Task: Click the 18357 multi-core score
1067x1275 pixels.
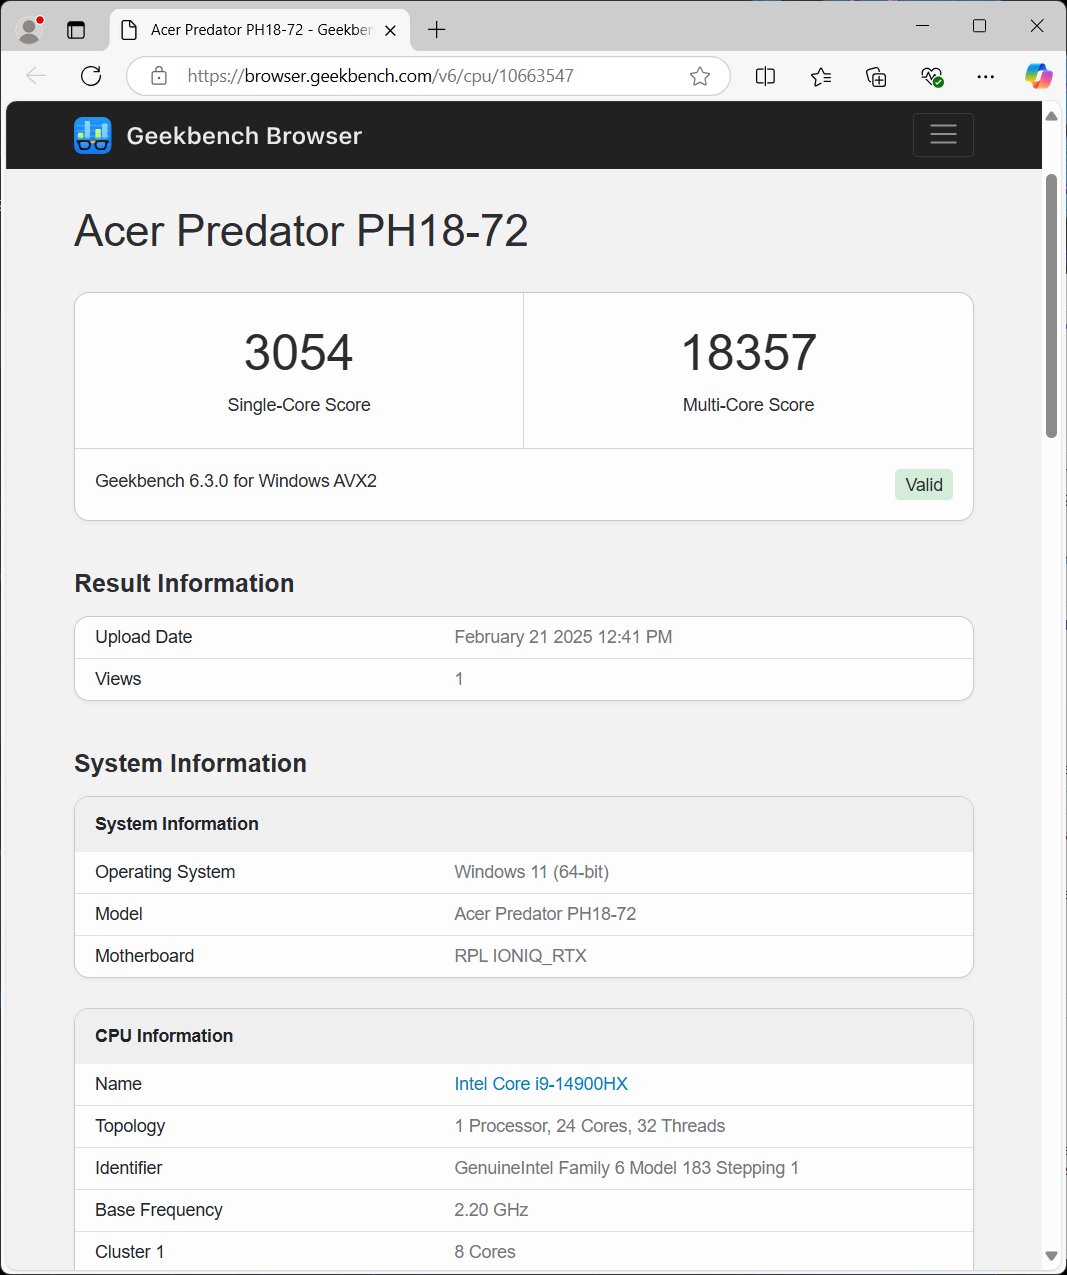Action: (749, 352)
